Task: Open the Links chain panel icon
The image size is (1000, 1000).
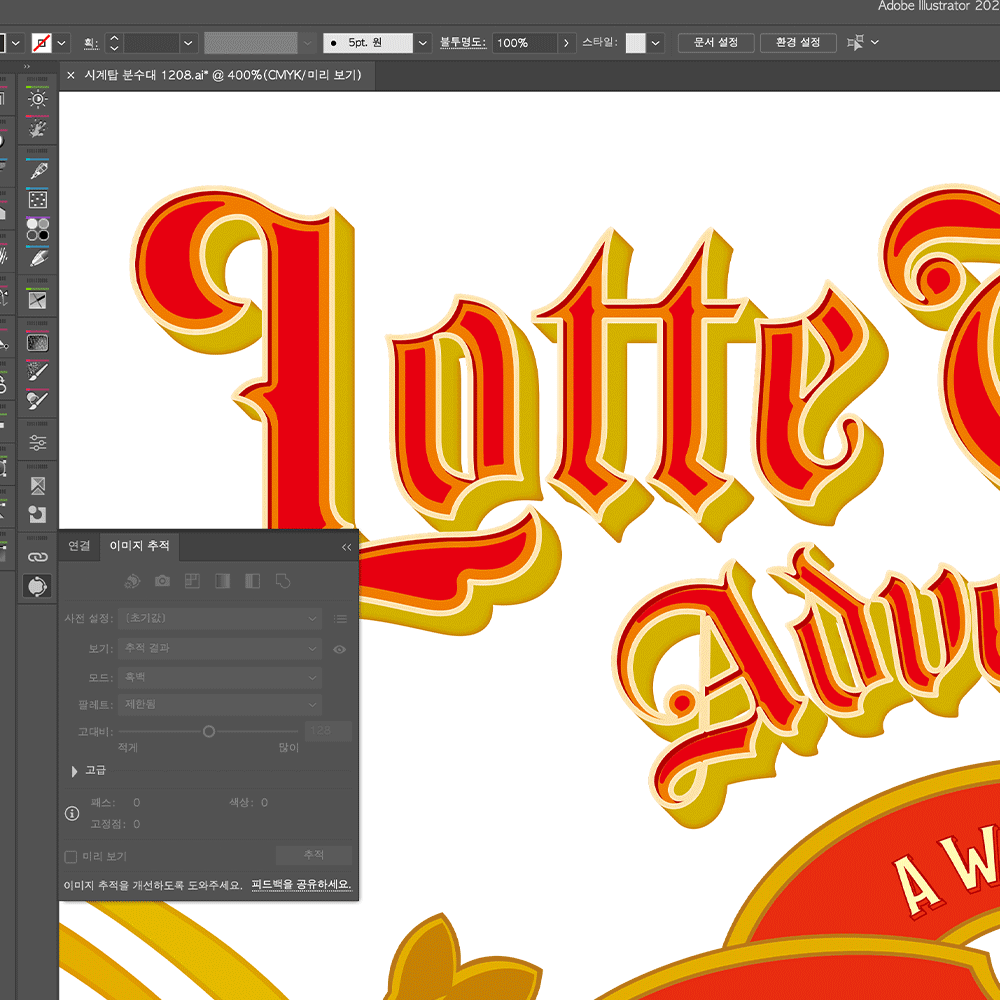Action: click(x=38, y=557)
